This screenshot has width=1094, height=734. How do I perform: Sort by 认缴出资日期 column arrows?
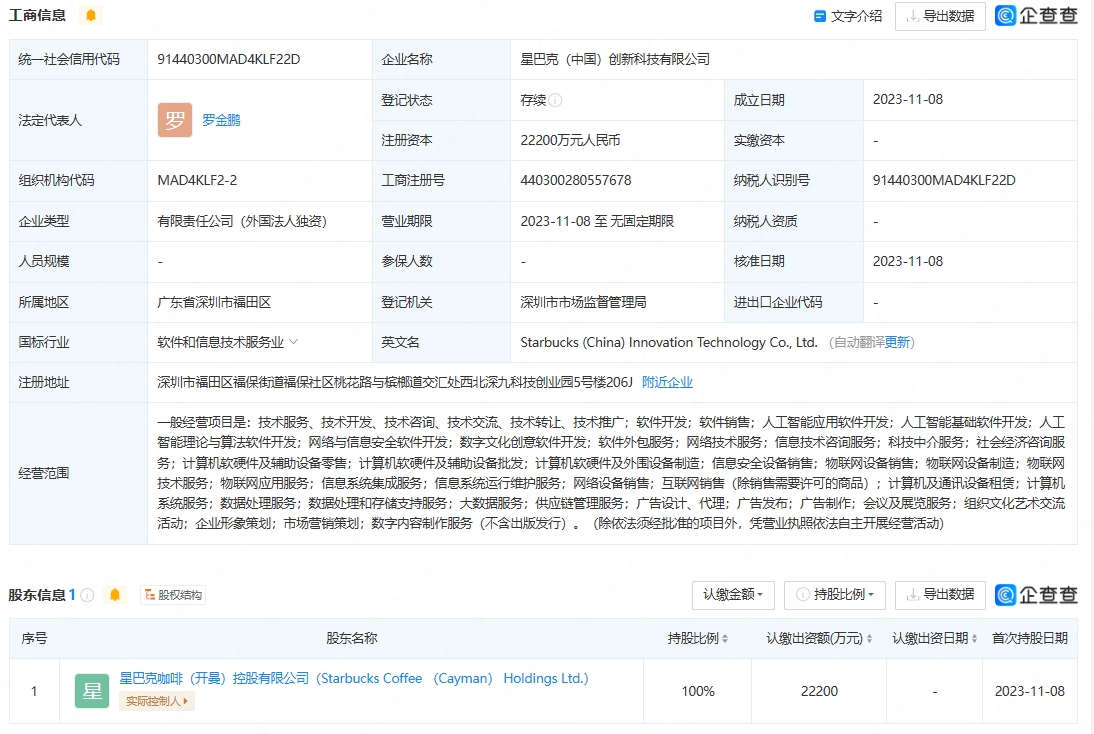click(x=974, y=638)
